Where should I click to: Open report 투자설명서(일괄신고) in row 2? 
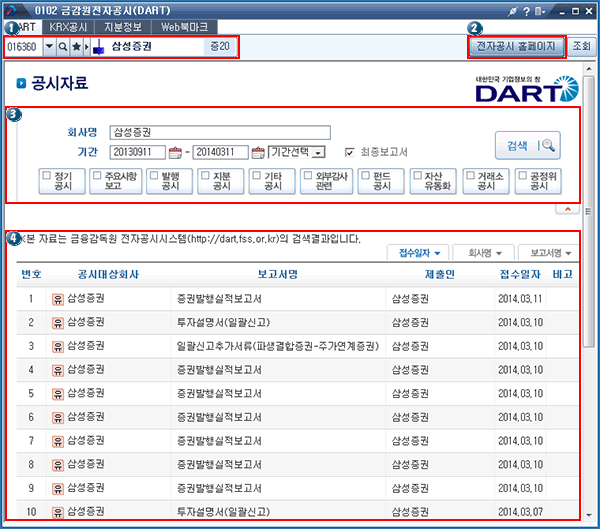click(223, 323)
